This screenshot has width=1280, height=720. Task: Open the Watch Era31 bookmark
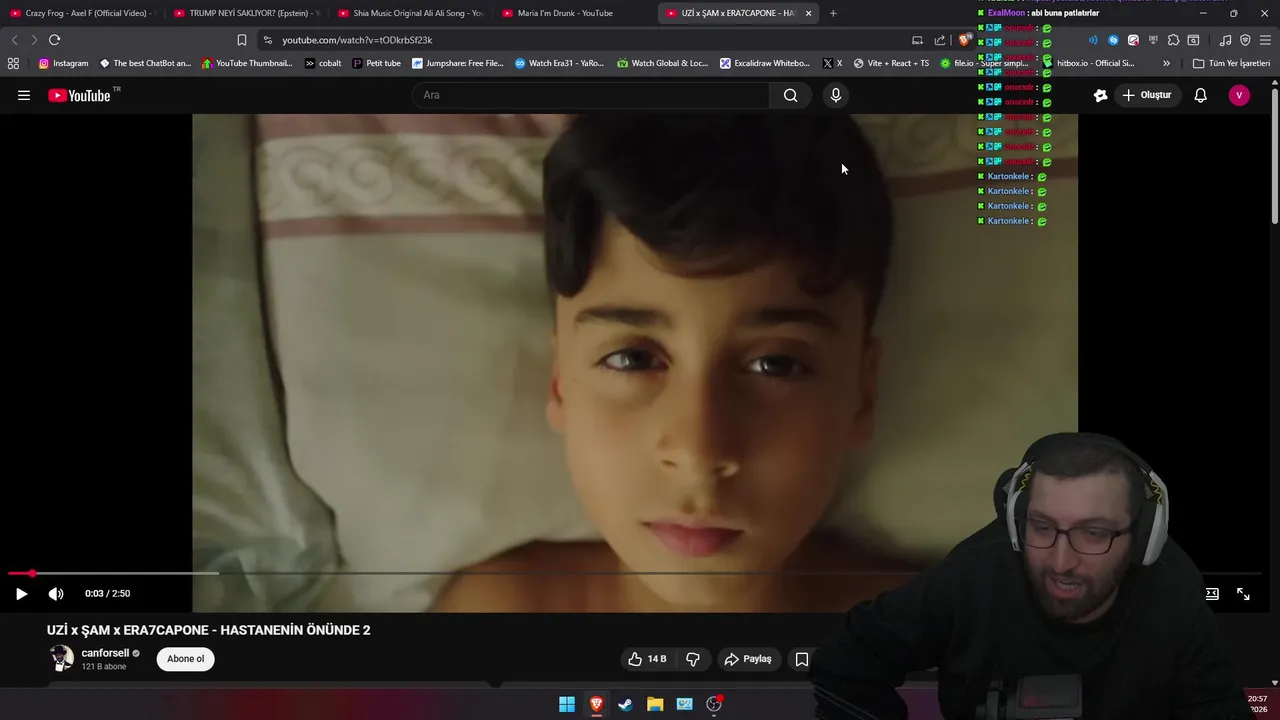(x=559, y=63)
